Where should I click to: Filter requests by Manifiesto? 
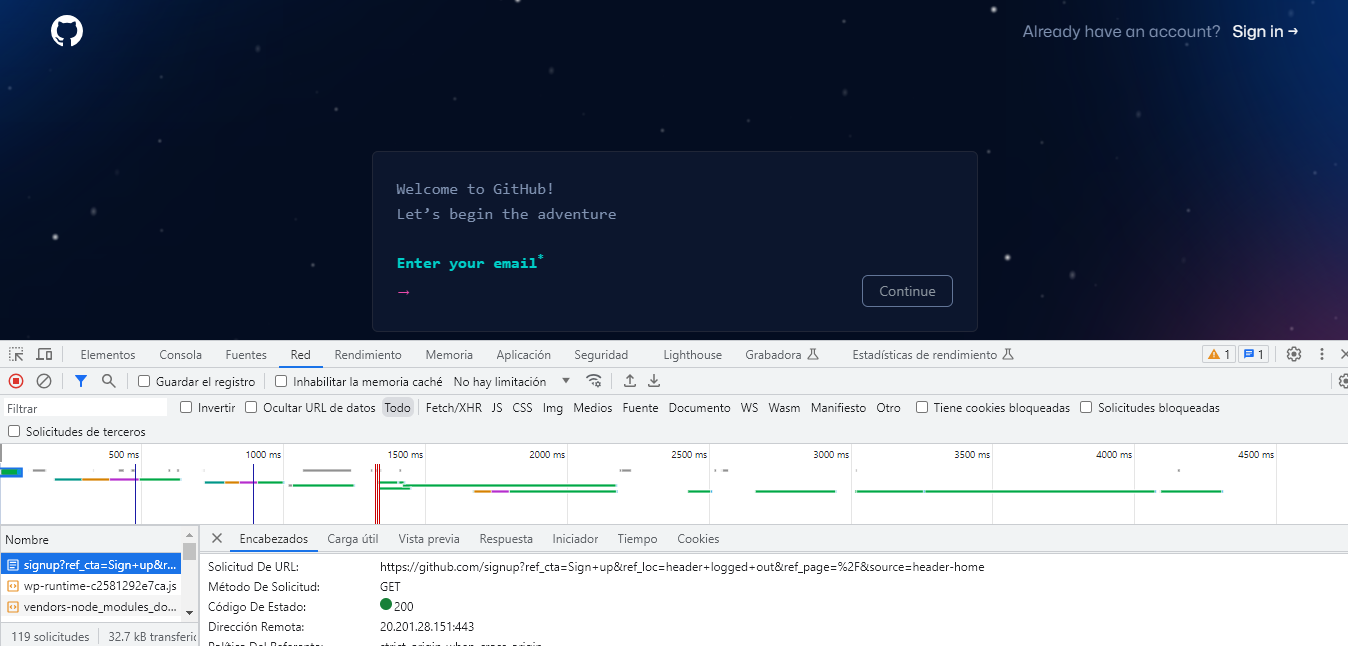(838, 408)
